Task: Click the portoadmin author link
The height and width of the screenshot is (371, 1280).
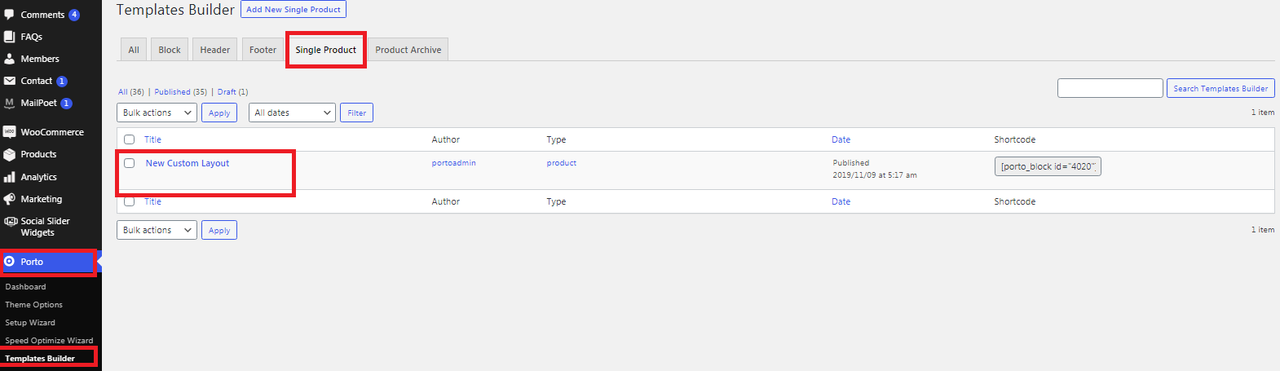Action: (x=454, y=162)
